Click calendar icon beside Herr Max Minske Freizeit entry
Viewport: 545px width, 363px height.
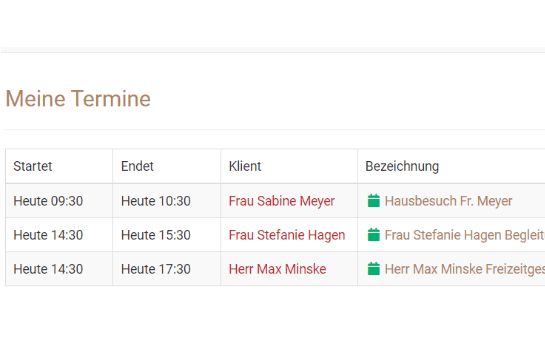(374, 269)
